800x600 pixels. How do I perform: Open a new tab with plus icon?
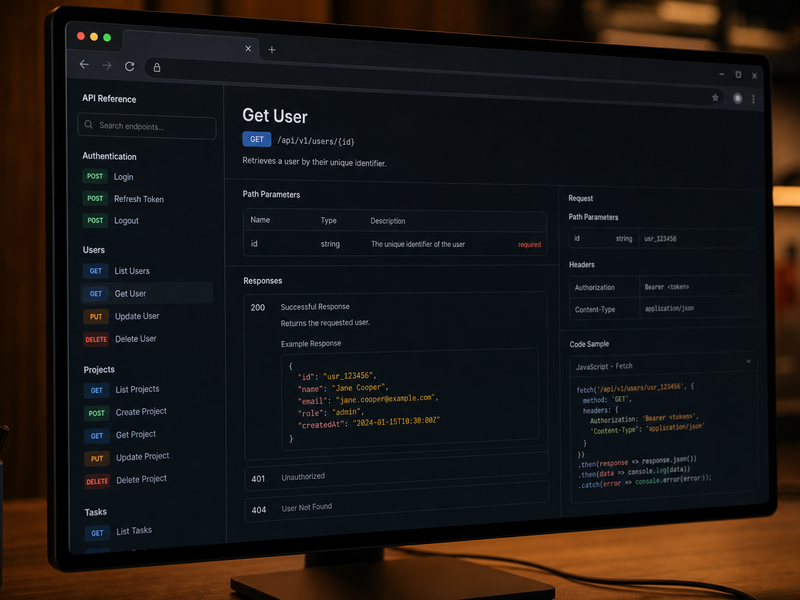click(x=271, y=49)
